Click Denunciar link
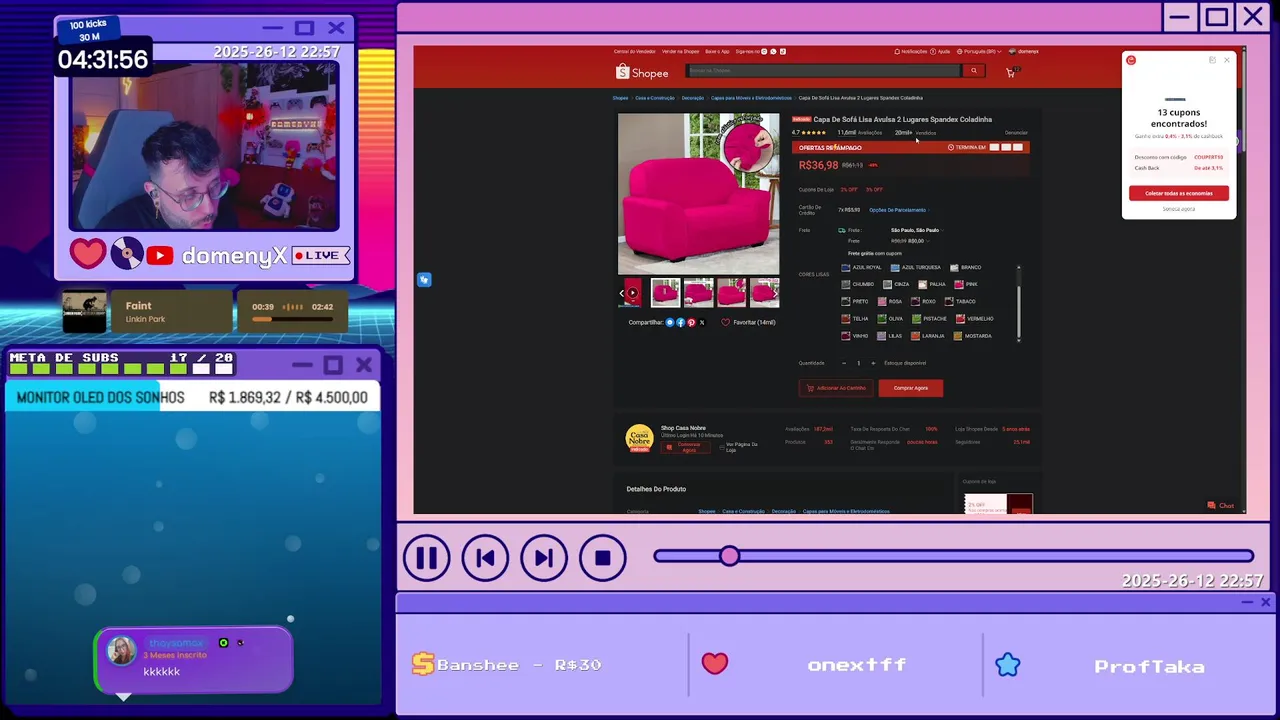Screen dimensions: 1280x720 click(x=1016, y=132)
